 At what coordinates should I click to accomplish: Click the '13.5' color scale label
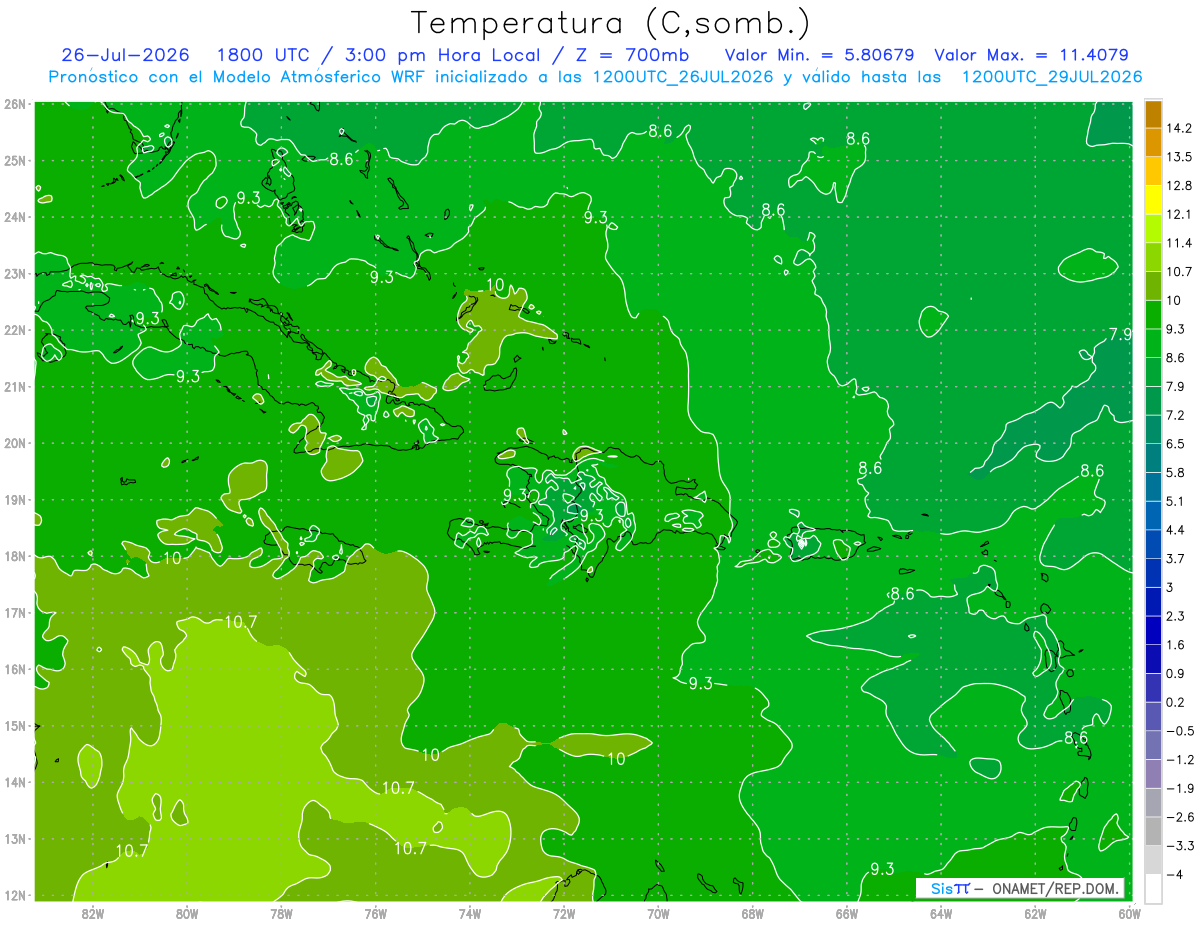[x=1179, y=157]
